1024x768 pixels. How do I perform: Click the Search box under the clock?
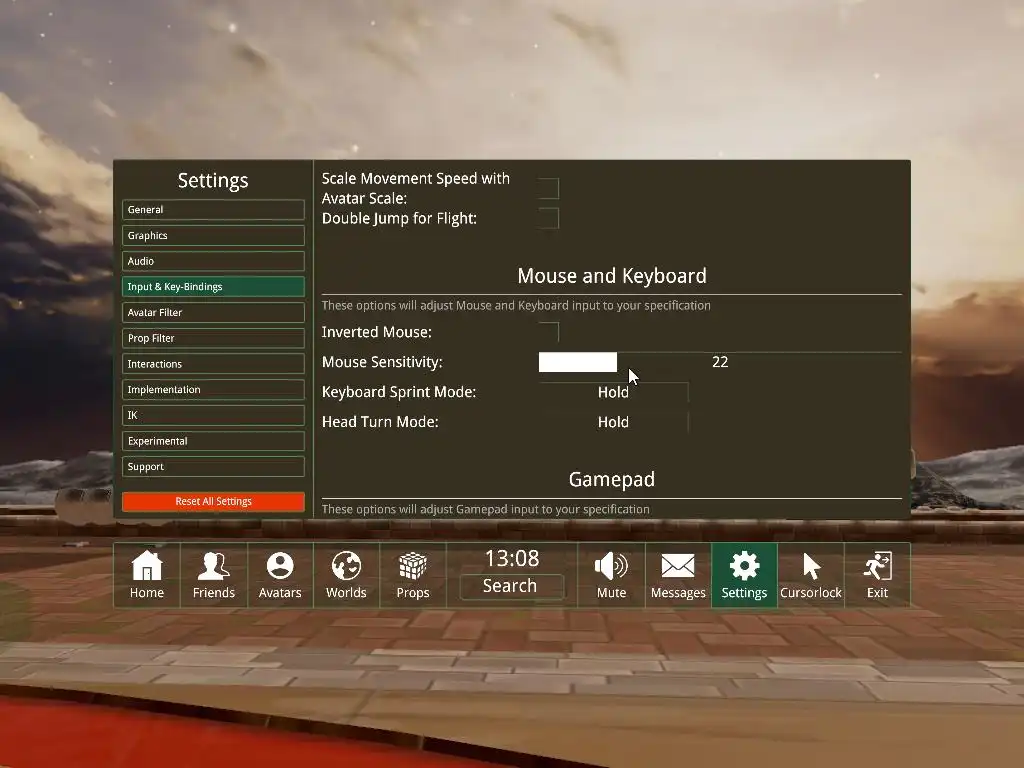(x=511, y=586)
